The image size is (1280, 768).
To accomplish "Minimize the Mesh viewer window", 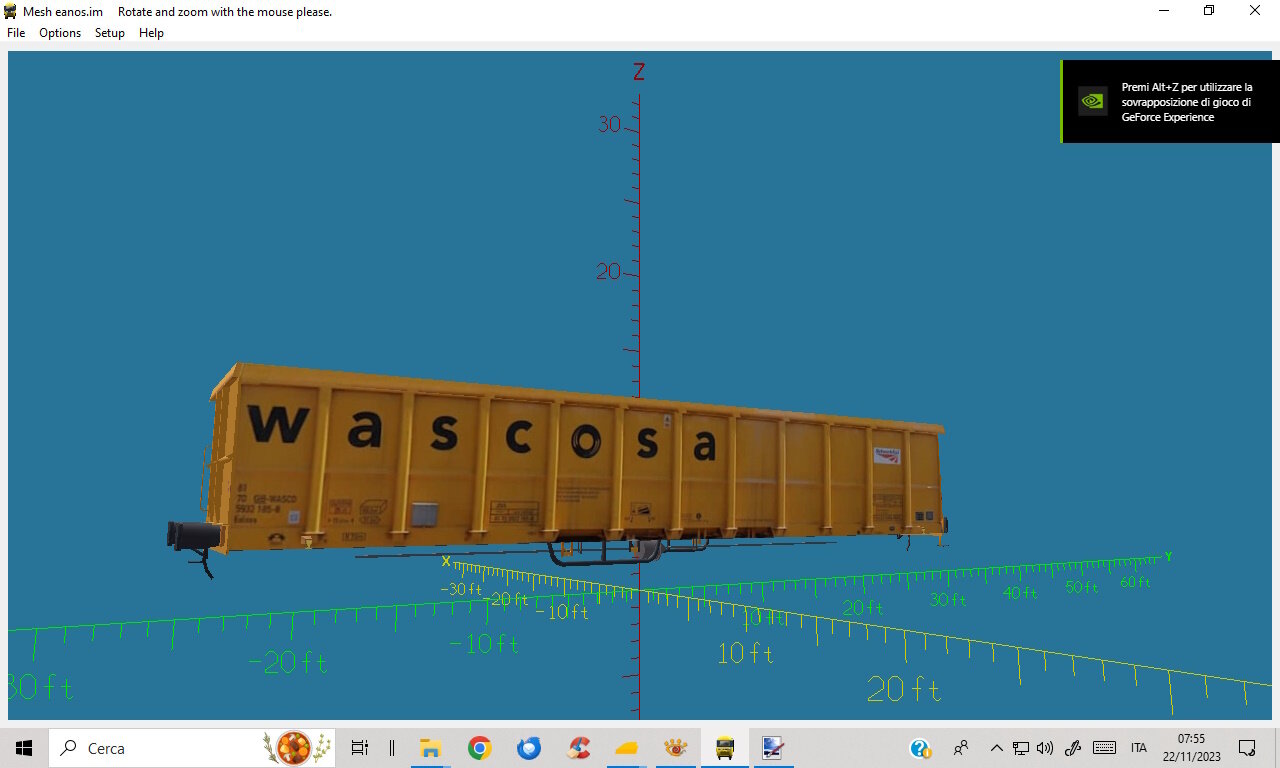I will click(x=1164, y=11).
